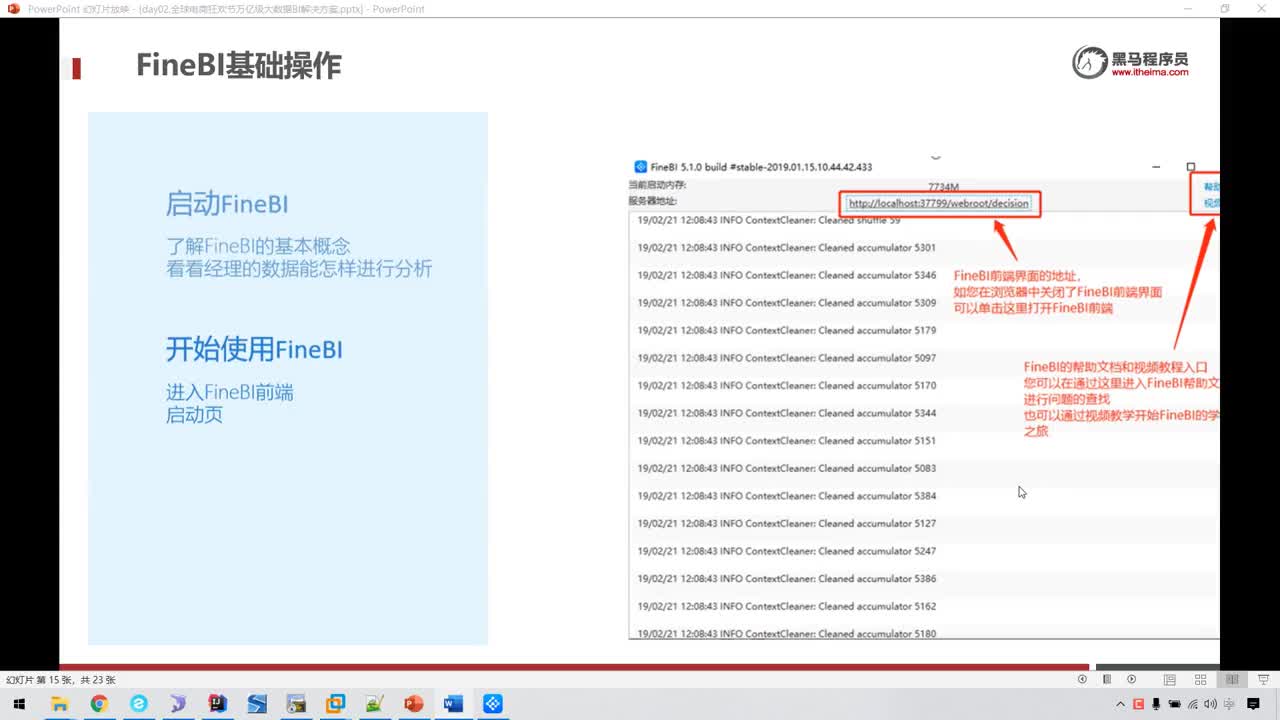The image size is (1280, 720).
Task: Select the Reading View button
Action: [x=1233, y=679]
